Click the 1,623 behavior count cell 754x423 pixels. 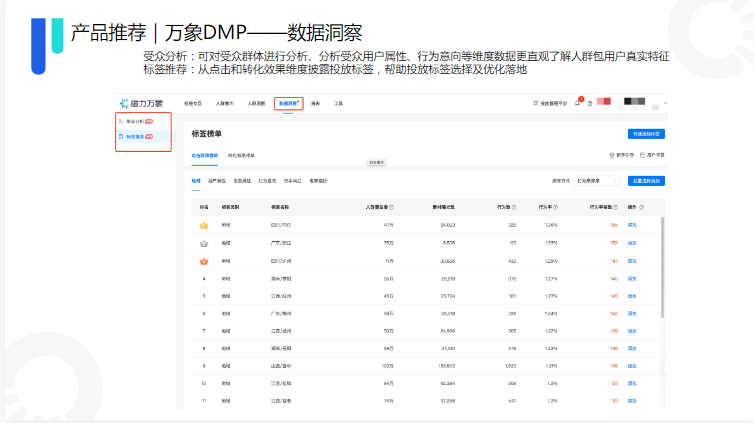tap(511, 366)
